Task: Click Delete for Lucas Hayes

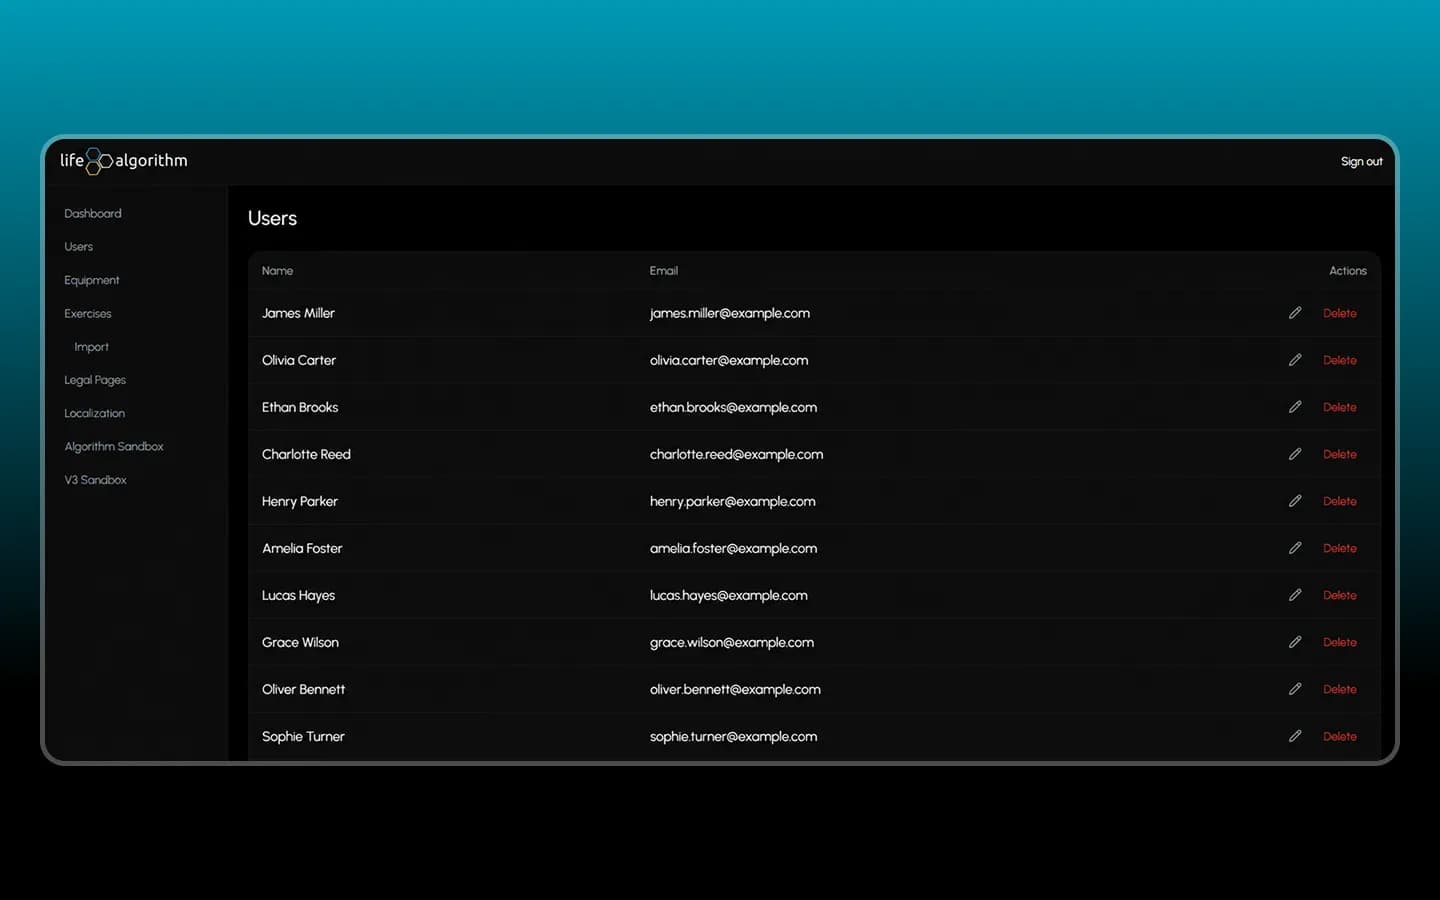Action: [x=1340, y=595]
